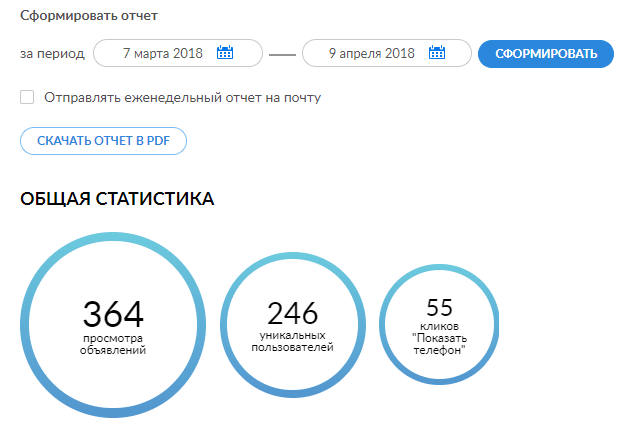Open the calendar icon for end date

pyautogui.click(x=436, y=53)
